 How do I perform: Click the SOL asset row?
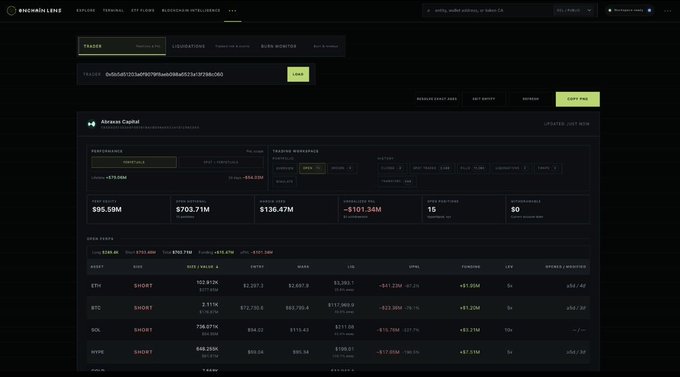338,330
